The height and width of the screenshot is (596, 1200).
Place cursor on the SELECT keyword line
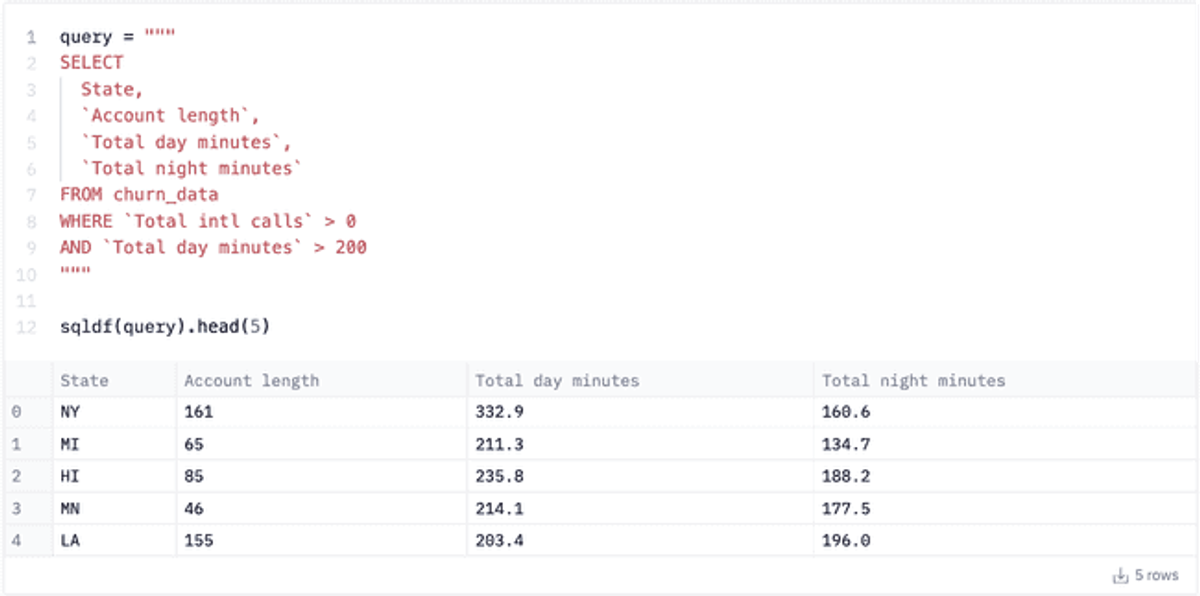(x=91, y=63)
